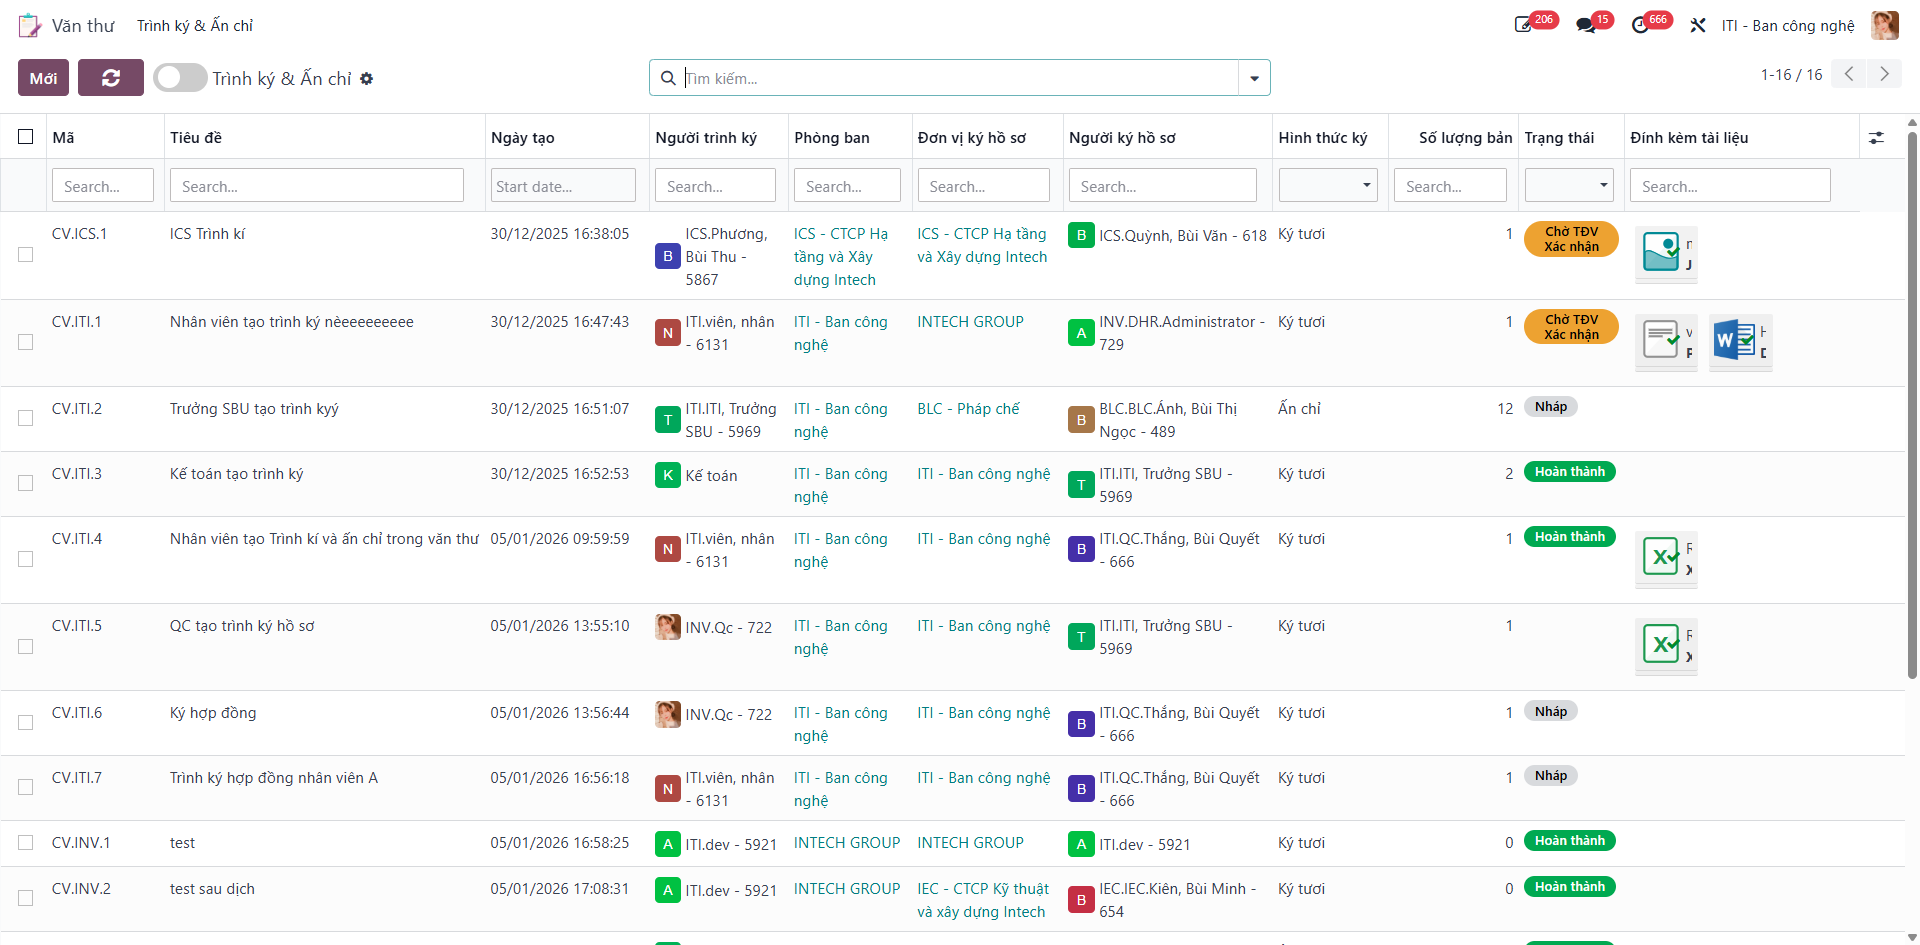
Task: Toggle the Trình ký & Ấn chỉ switch
Action: [x=180, y=78]
